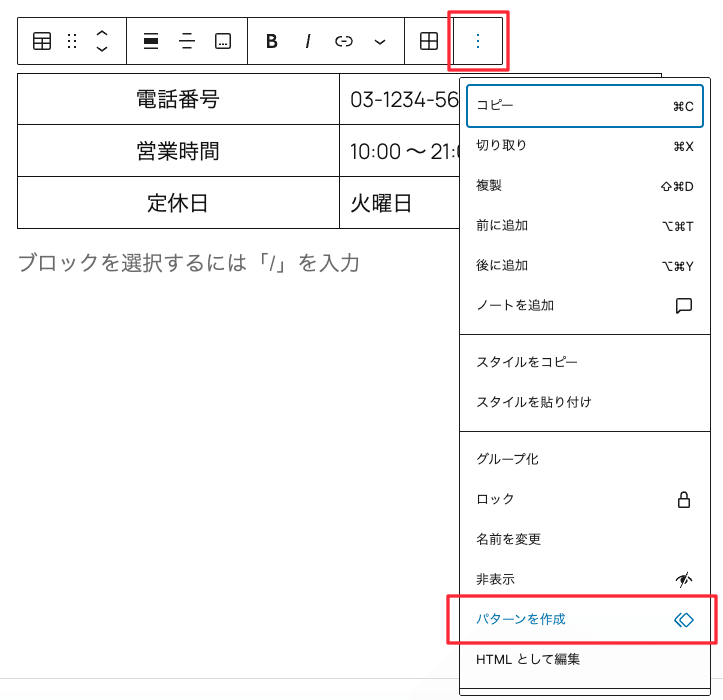Click the table block type icon
This screenshot has height=700, width=723.
[x=42, y=42]
